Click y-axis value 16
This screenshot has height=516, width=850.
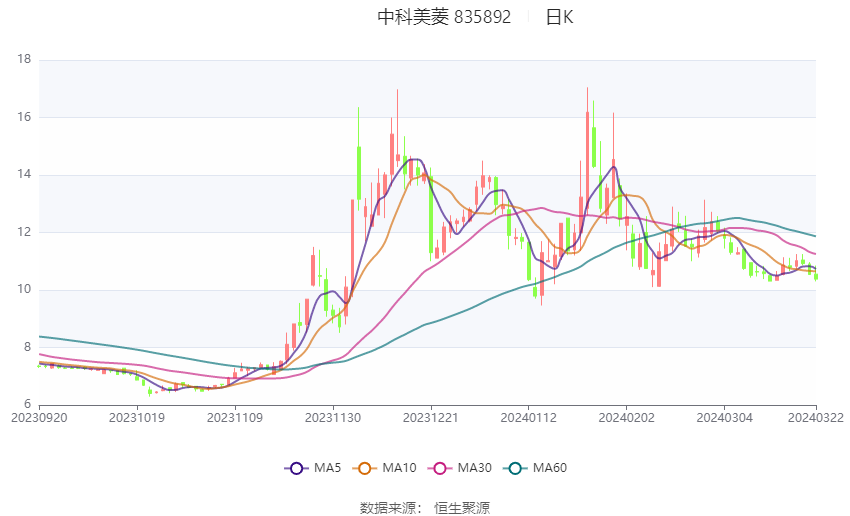click(x=24, y=117)
